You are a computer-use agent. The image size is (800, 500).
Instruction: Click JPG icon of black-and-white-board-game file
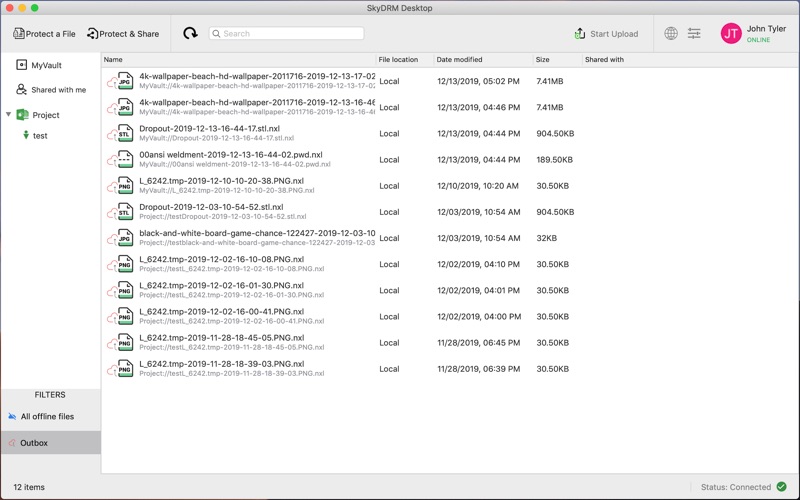[x=125, y=238]
